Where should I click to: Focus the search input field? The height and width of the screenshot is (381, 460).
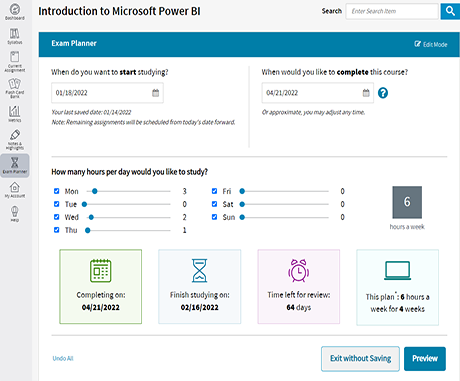point(392,11)
